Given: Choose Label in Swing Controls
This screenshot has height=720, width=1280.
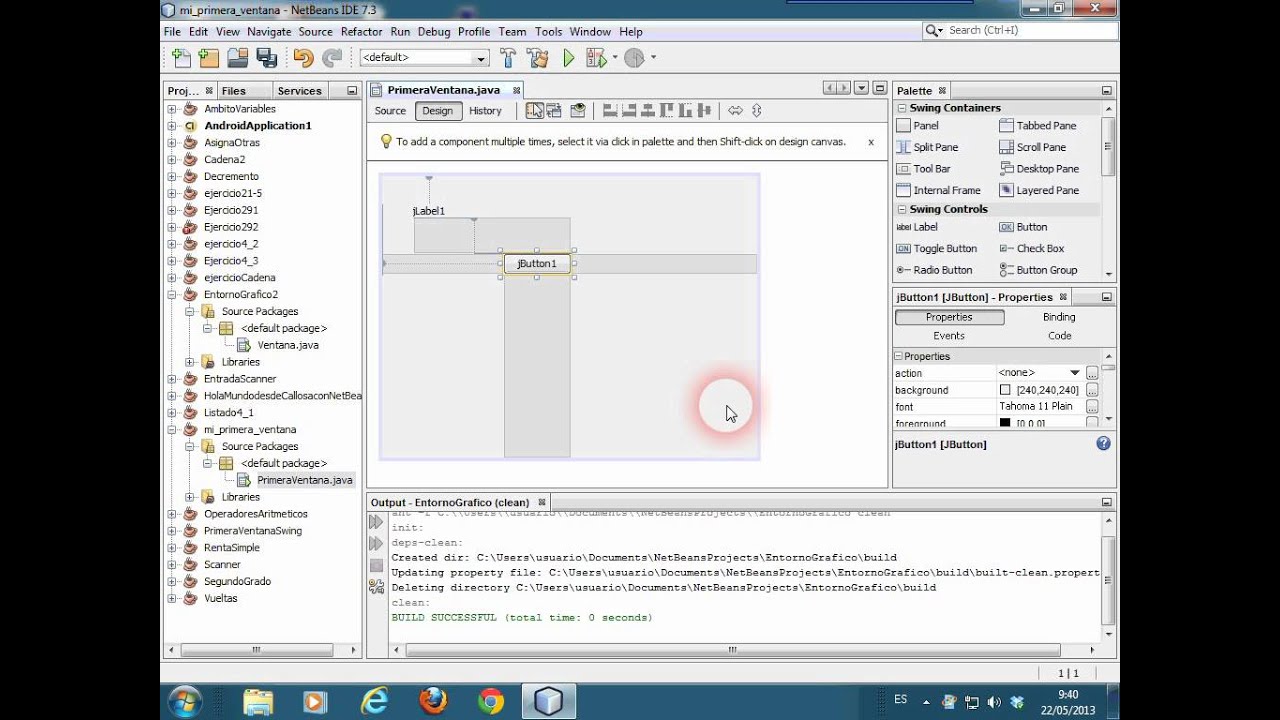Looking at the screenshot, I should click(917, 227).
